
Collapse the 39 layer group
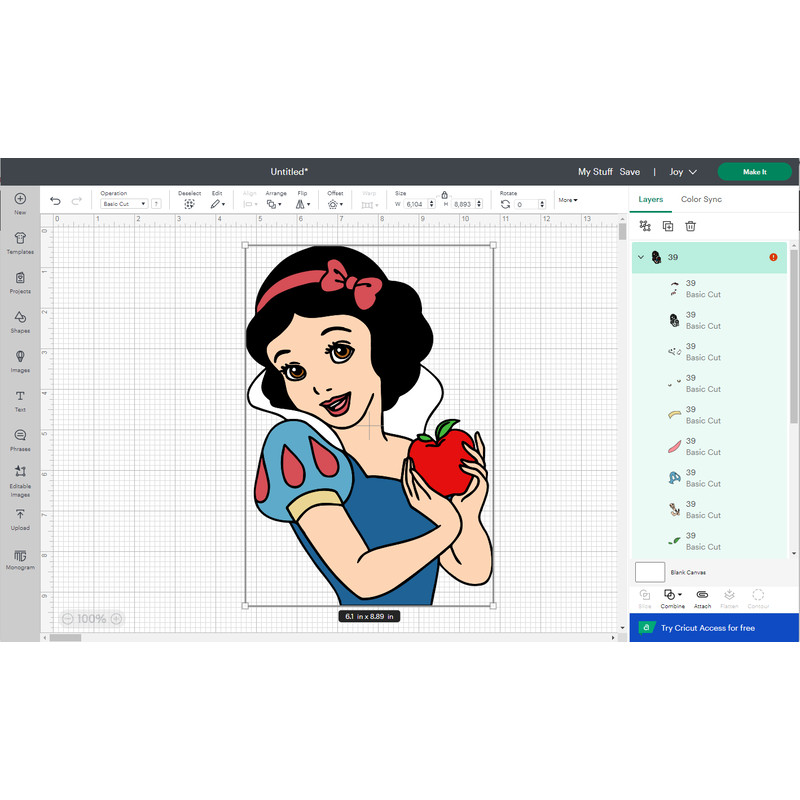pyautogui.click(x=640, y=257)
